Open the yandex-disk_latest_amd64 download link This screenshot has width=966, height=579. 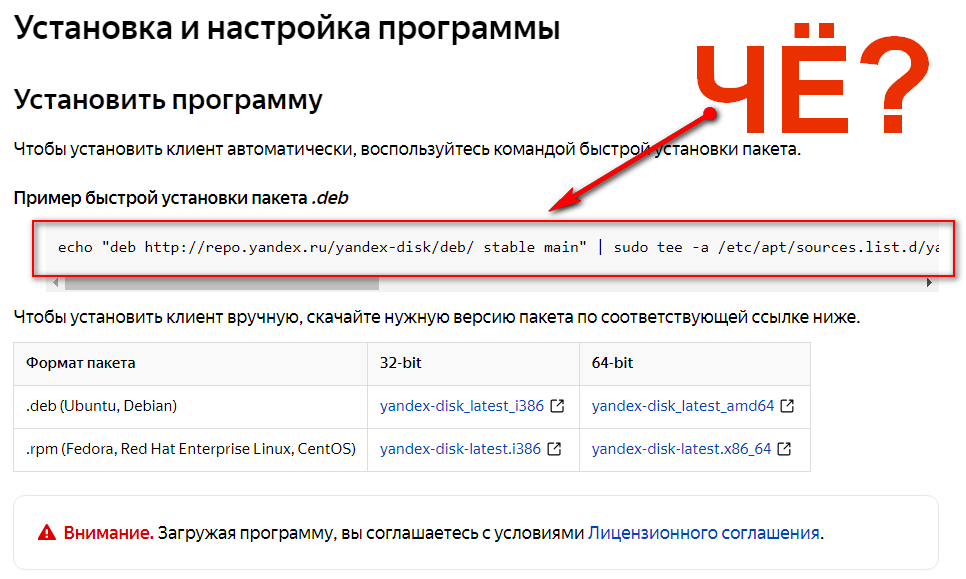click(681, 406)
